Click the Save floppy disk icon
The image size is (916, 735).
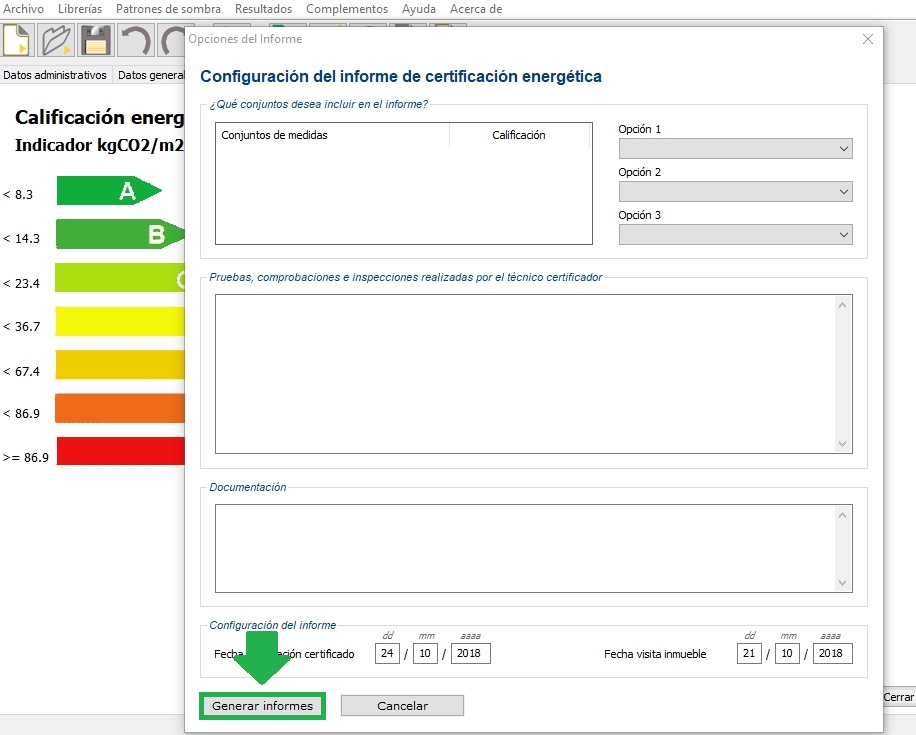(95, 43)
